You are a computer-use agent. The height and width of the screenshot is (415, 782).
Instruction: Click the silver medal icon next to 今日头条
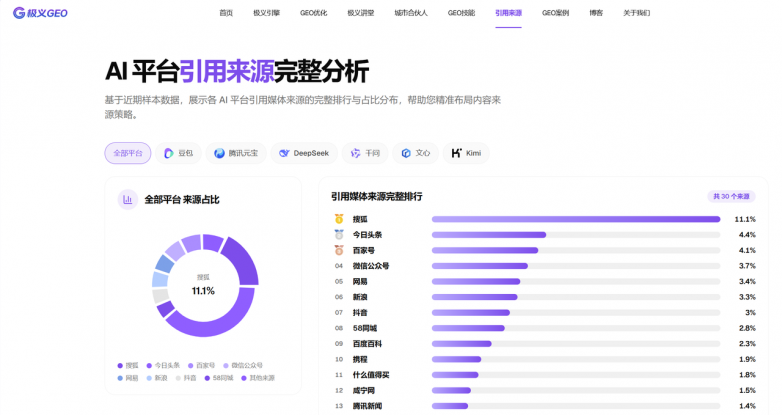pyautogui.click(x=339, y=234)
